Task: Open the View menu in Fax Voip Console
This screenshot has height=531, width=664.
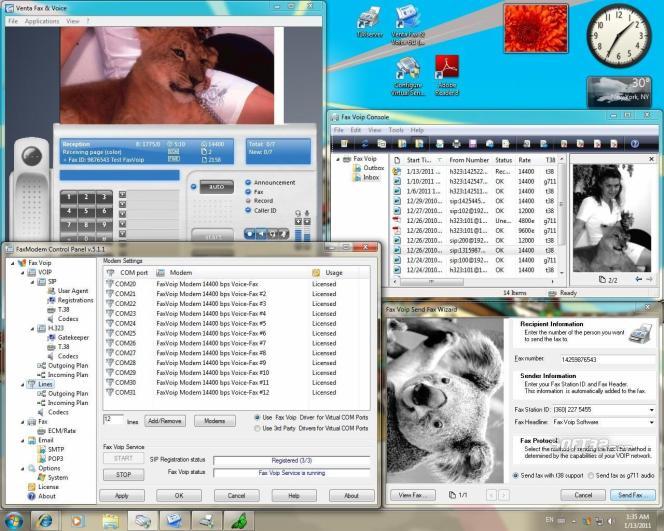Action: point(374,130)
